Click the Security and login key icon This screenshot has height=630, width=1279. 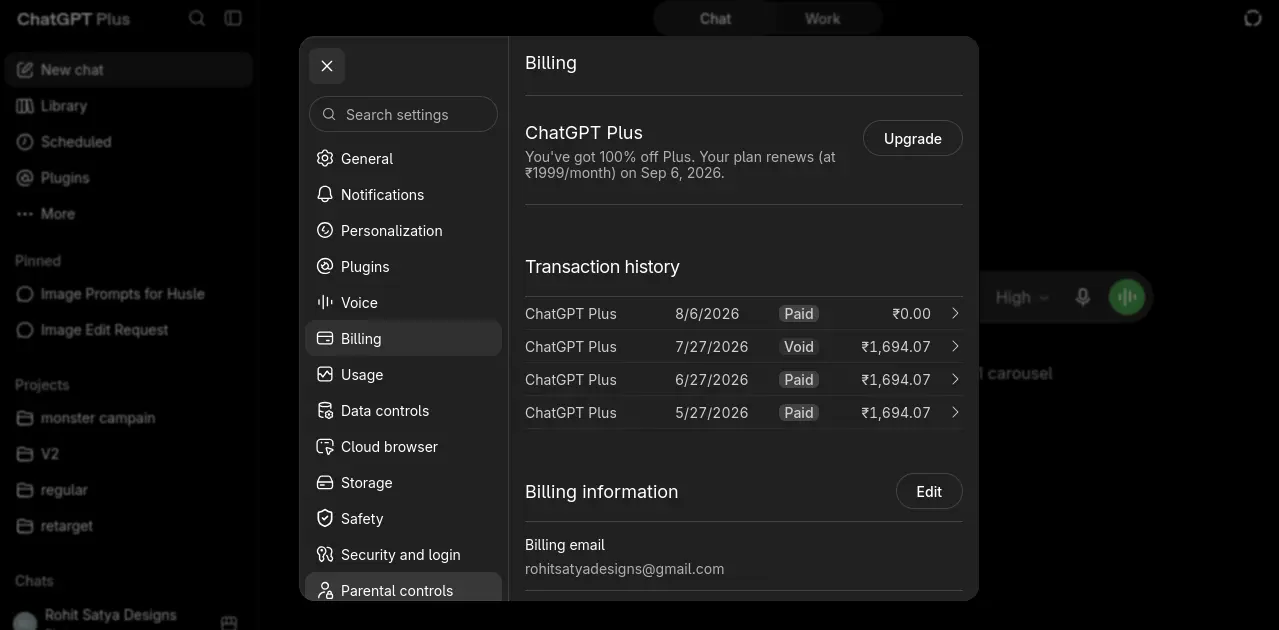click(x=324, y=554)
